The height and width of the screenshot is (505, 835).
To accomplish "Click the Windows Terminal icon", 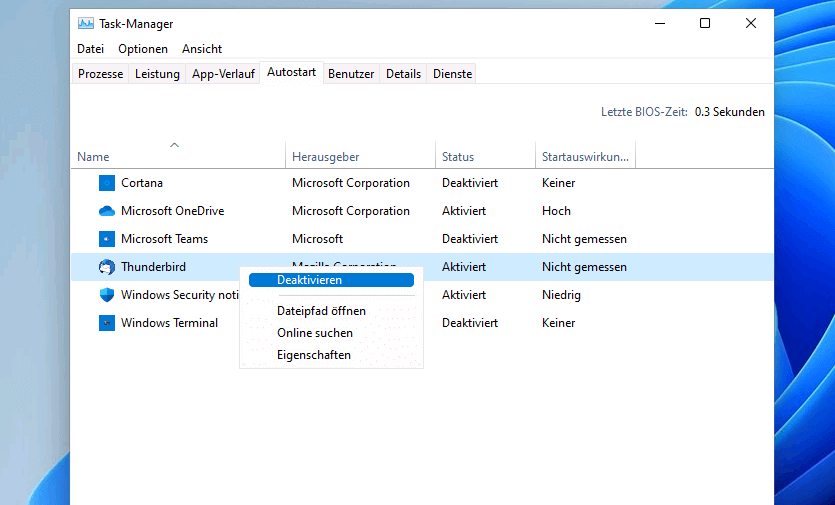I will [x=107, y=323].
